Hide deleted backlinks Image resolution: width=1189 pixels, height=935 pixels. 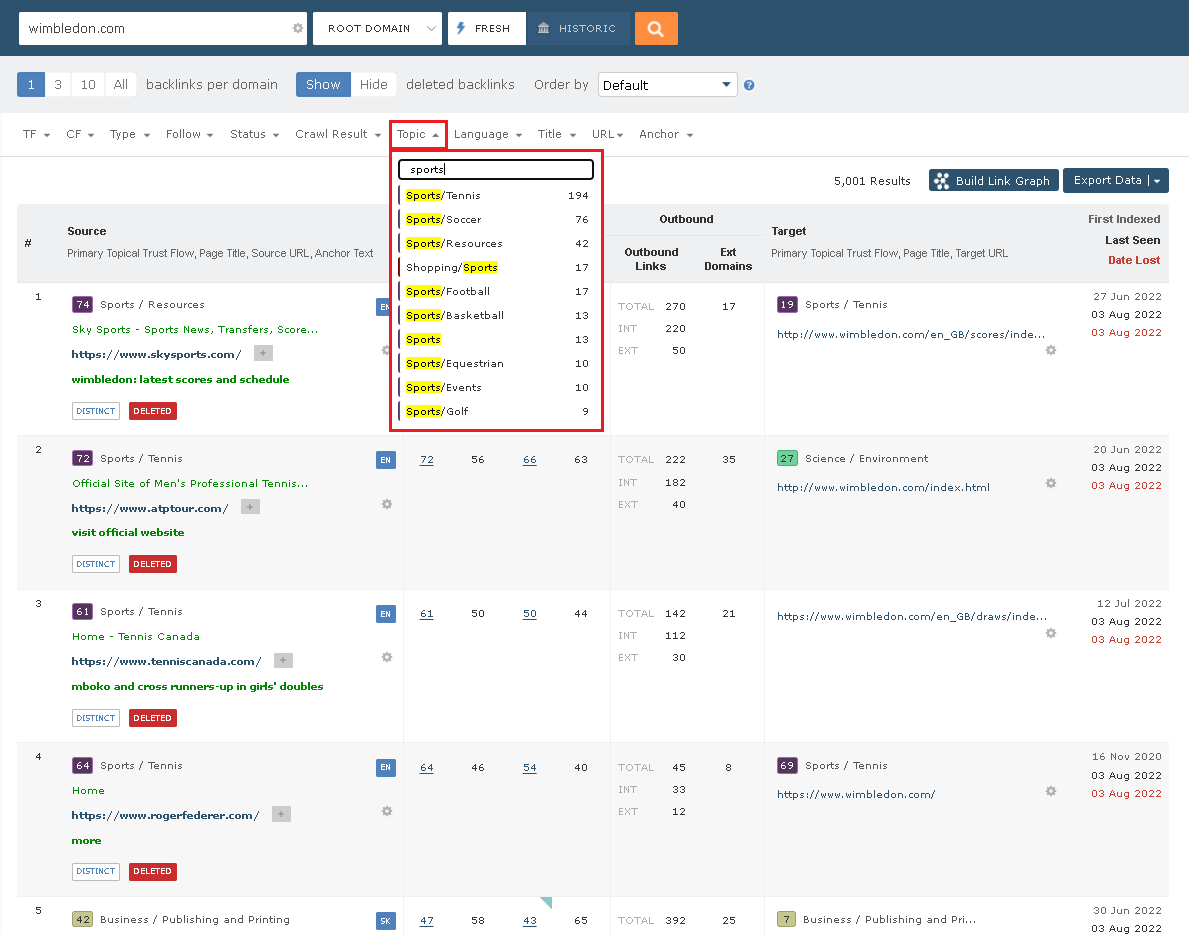coord(373,84)
